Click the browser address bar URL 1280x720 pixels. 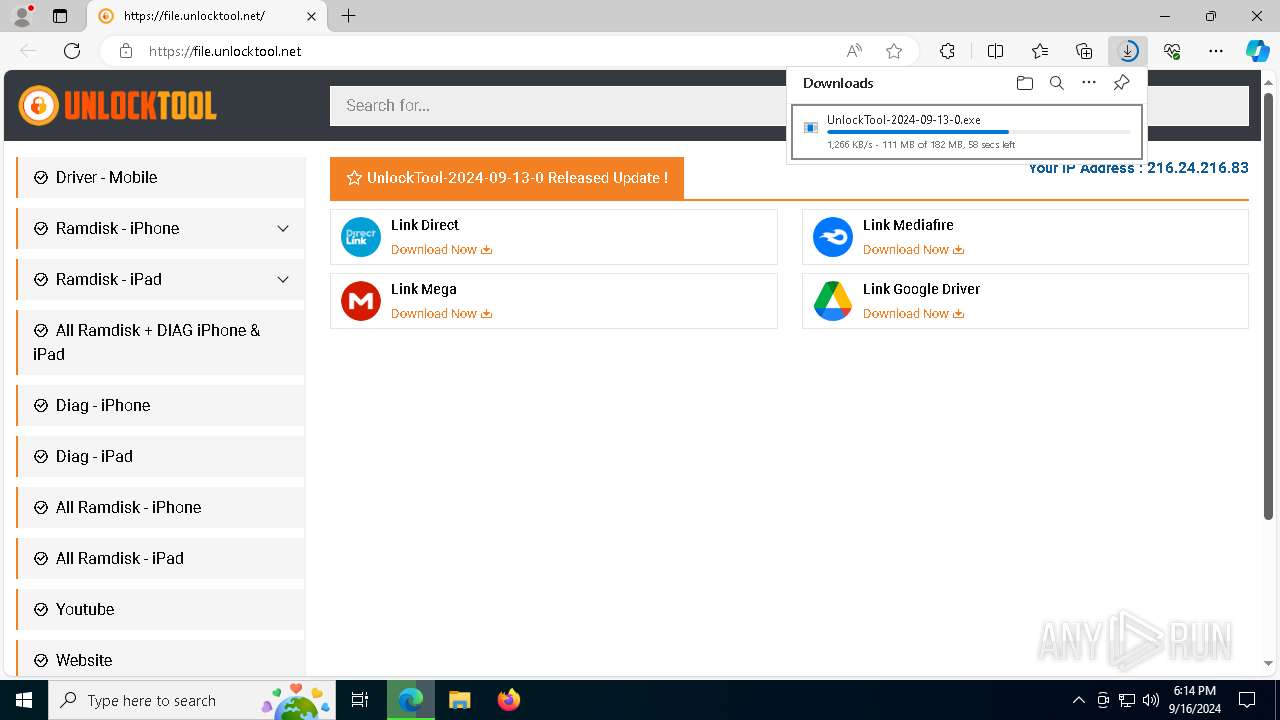pos(225,51)
